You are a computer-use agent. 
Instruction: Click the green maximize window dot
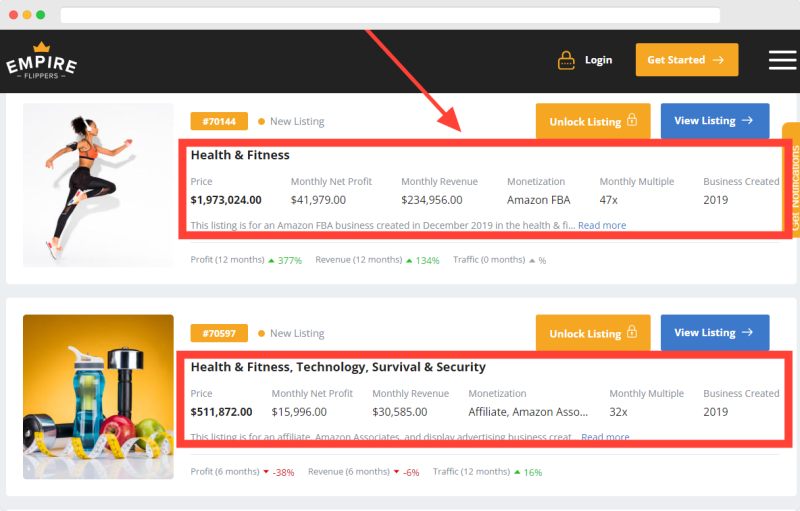(40, 15)
